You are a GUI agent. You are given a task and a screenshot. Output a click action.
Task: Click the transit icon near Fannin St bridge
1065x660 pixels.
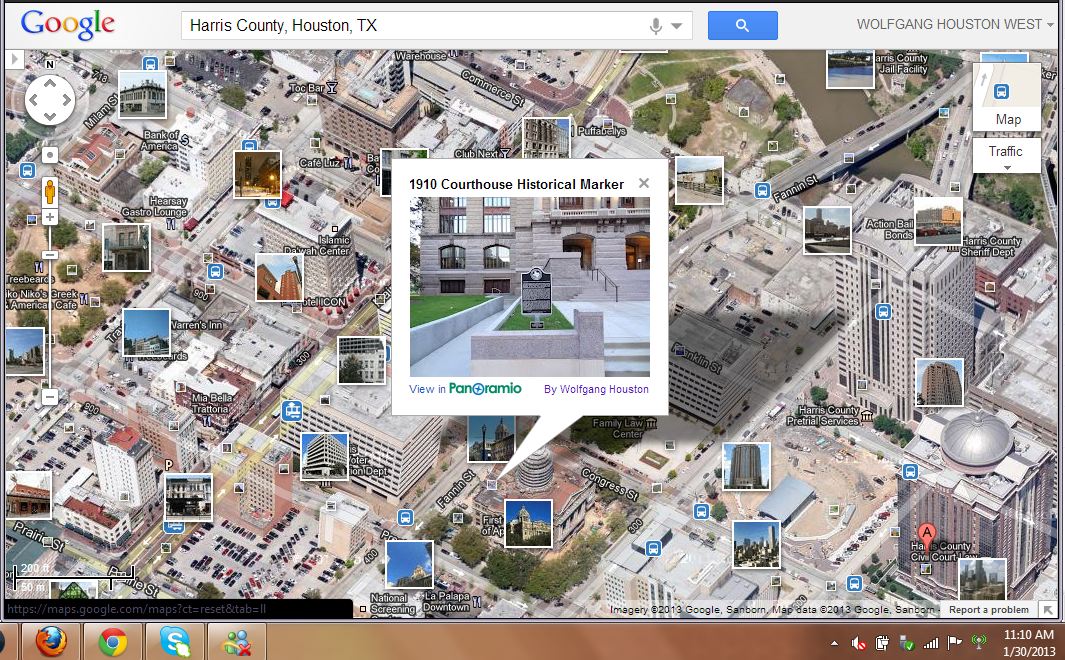click(x=762, y=191)
